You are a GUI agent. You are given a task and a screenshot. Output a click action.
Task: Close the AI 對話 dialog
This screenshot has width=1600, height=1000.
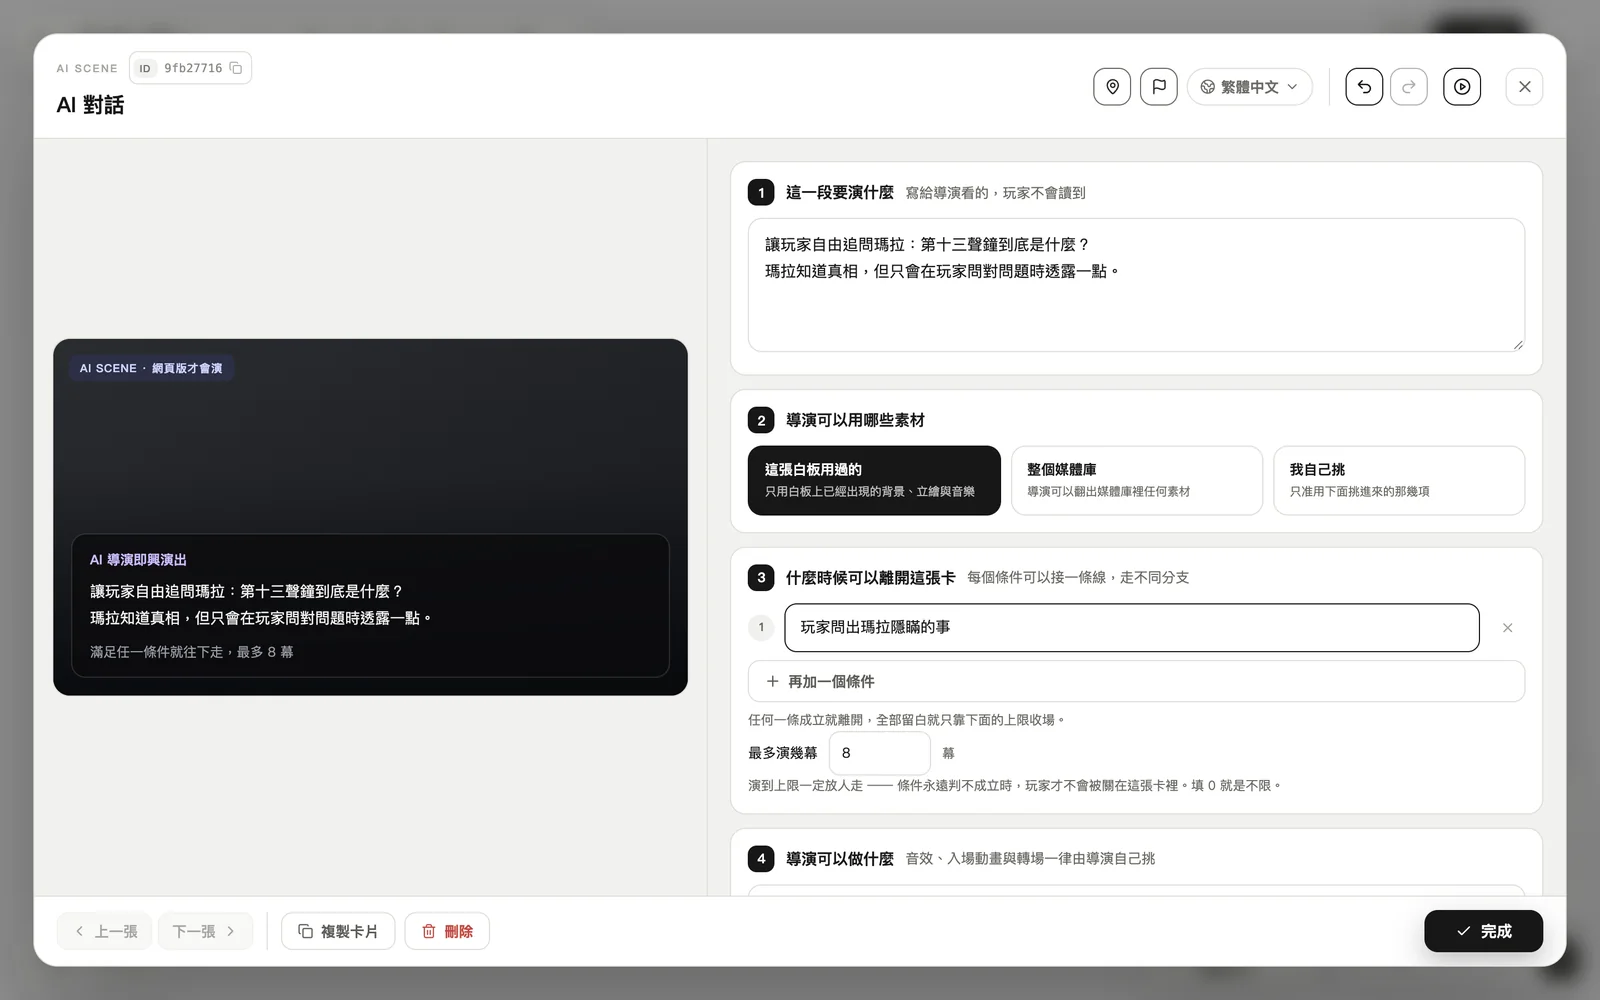point(1524,87)
